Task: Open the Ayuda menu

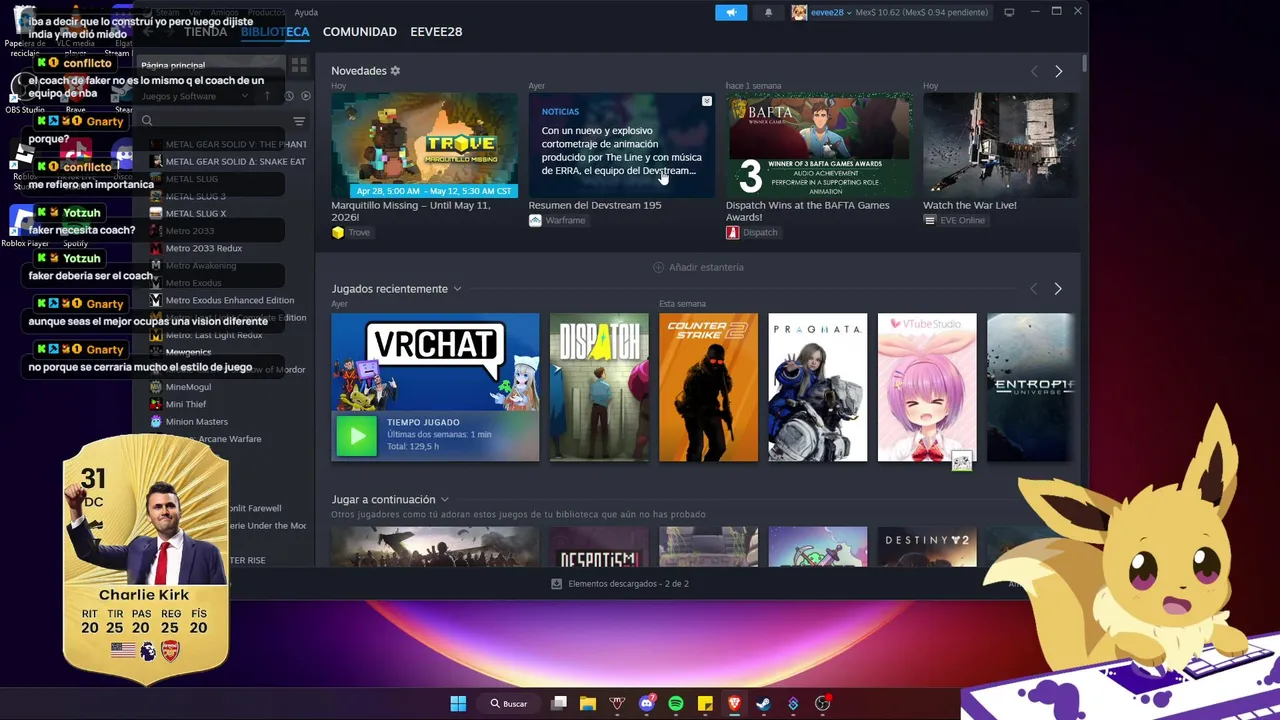Action: 306,12
